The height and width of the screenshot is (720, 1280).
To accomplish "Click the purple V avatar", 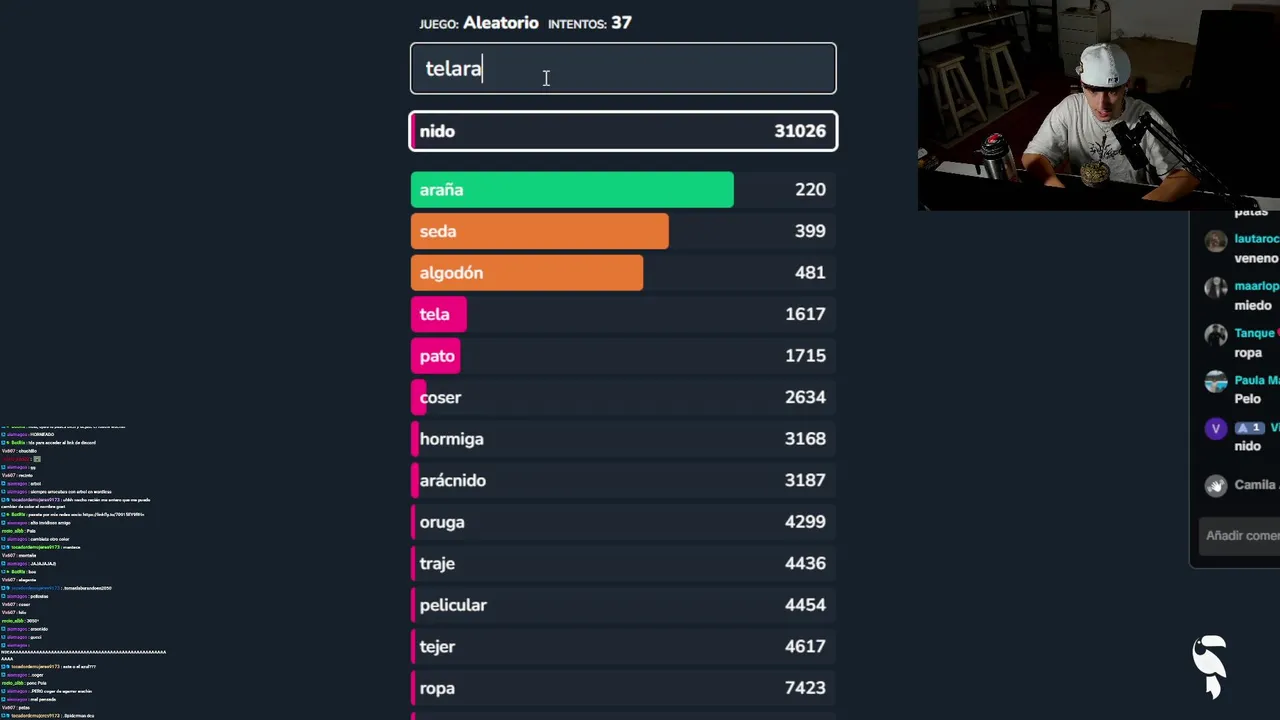I will click(1215, 429).
